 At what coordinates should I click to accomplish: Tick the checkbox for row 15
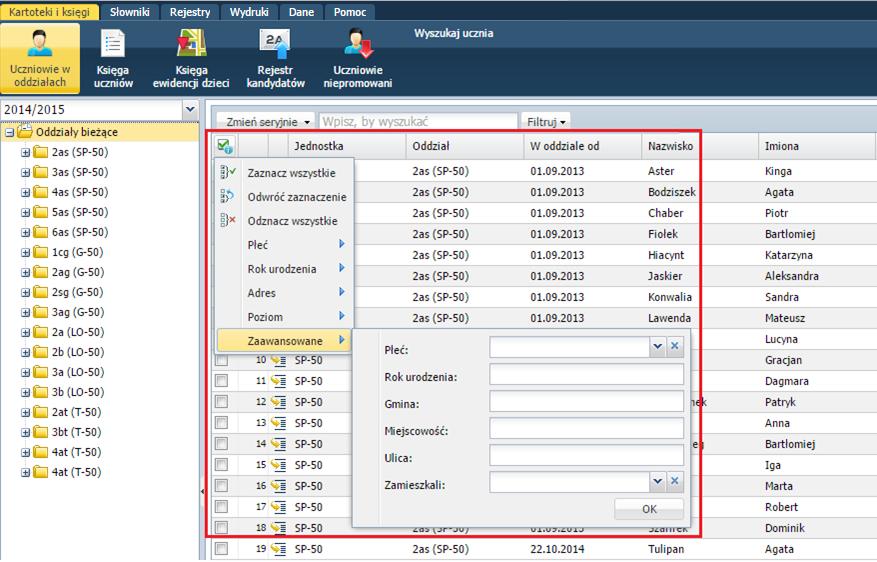tap(221, 465)
